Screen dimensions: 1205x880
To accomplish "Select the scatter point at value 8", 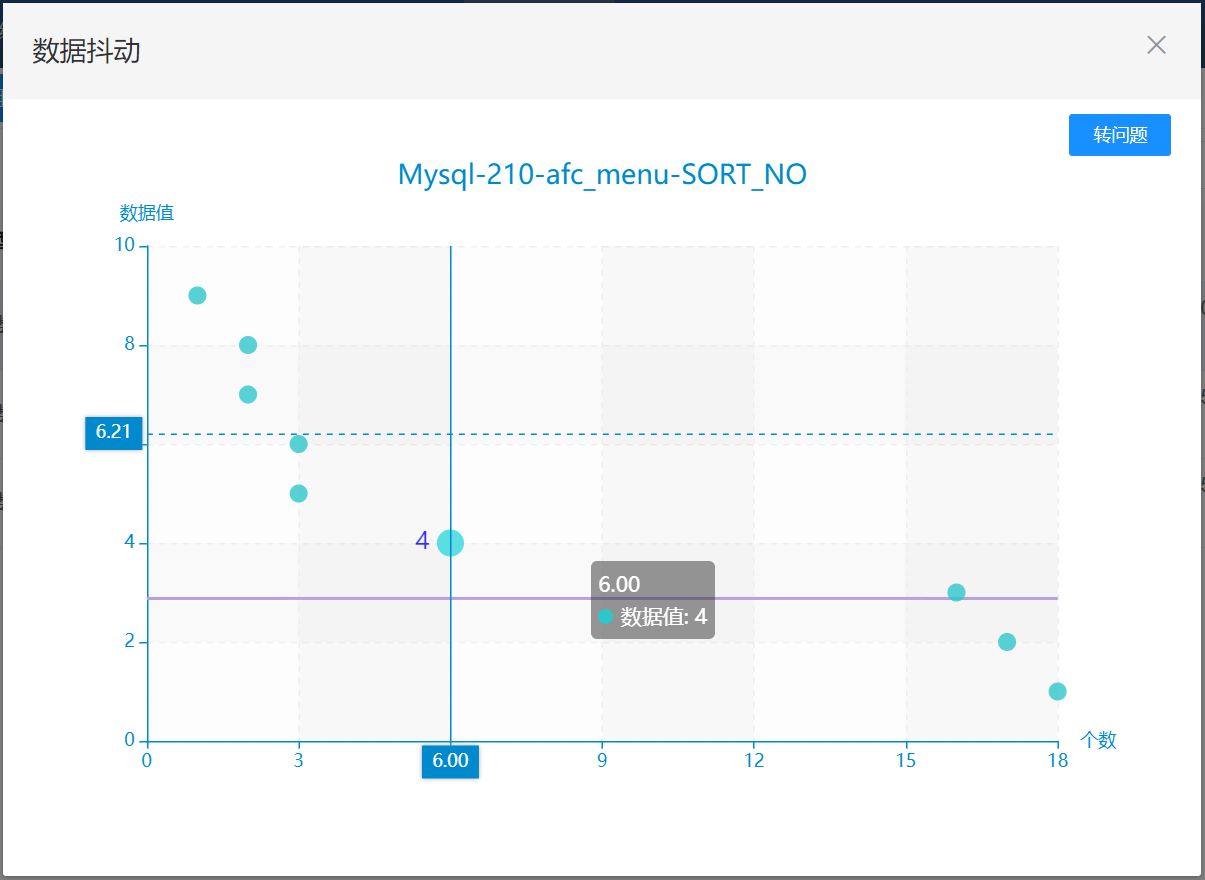I will pyautogui.click(x=248, y=345).
